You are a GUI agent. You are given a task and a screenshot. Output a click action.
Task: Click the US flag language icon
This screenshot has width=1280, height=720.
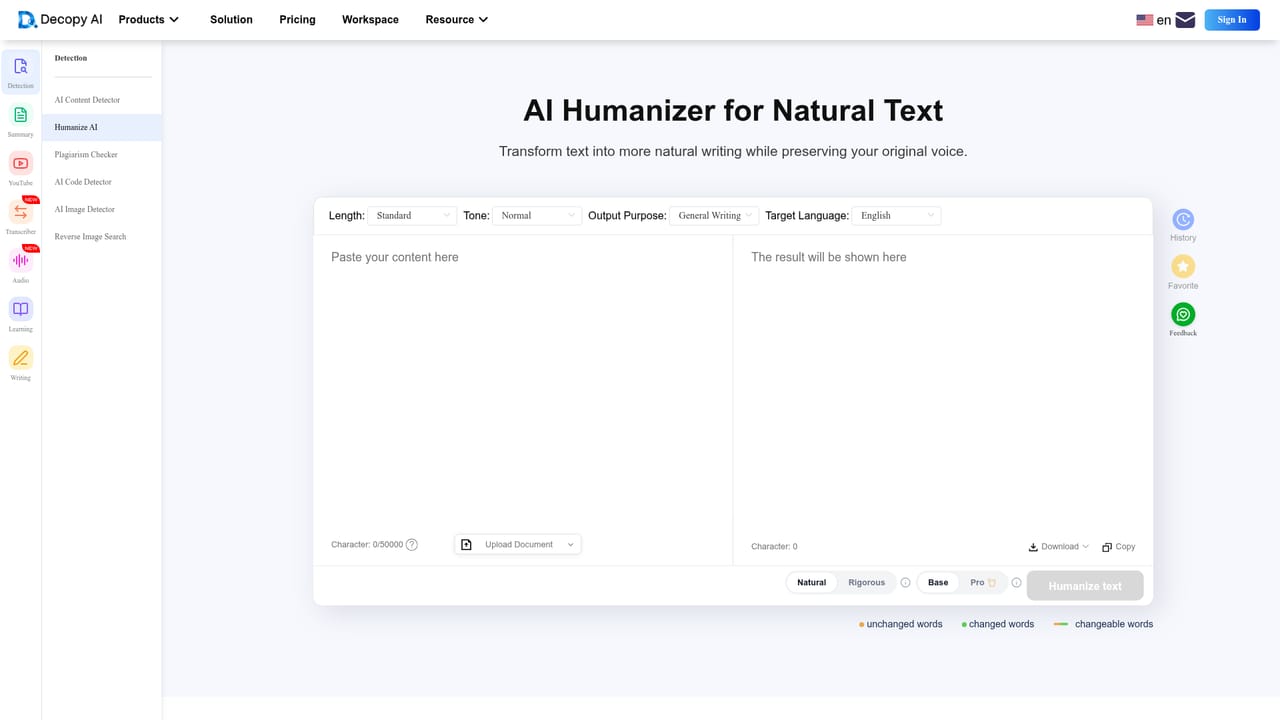(x=1145, y=20)
